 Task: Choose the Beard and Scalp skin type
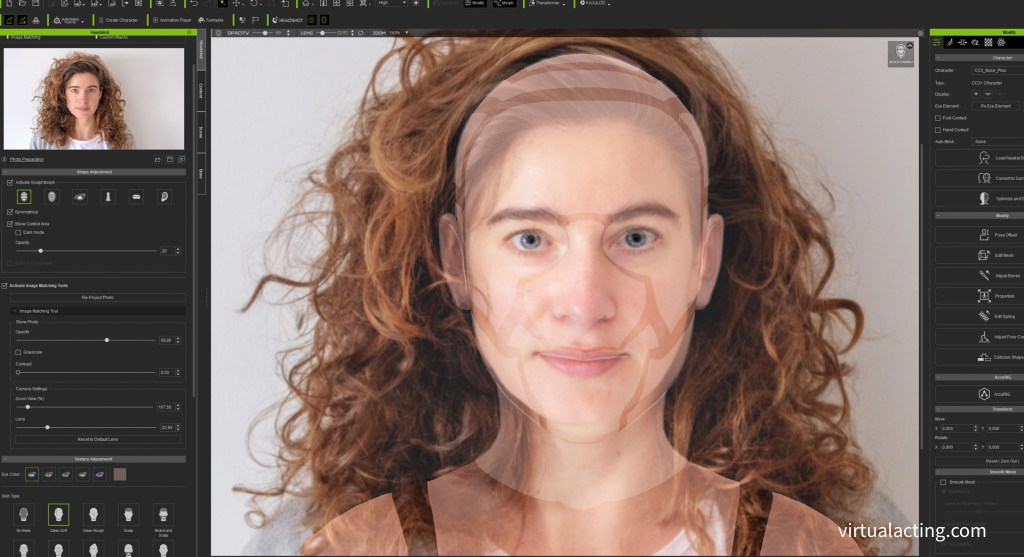click(x=163, y=515)
